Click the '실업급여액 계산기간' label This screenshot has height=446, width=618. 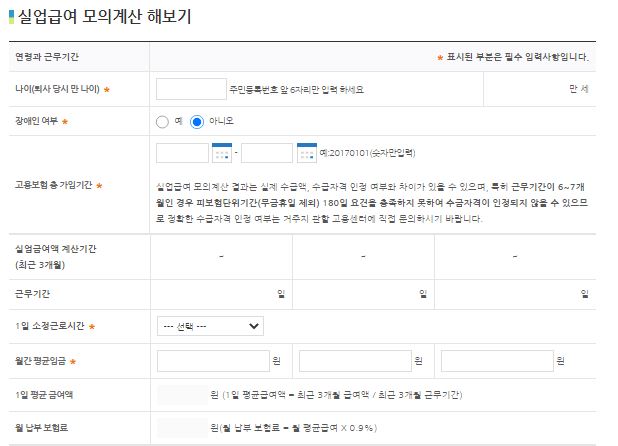56,249
